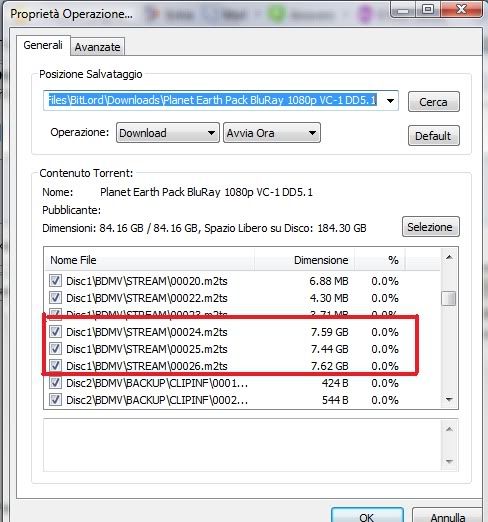The height and width of the screenshot is (522, 488).
Task: Click the Default button
Action: (x=434, y=136)
